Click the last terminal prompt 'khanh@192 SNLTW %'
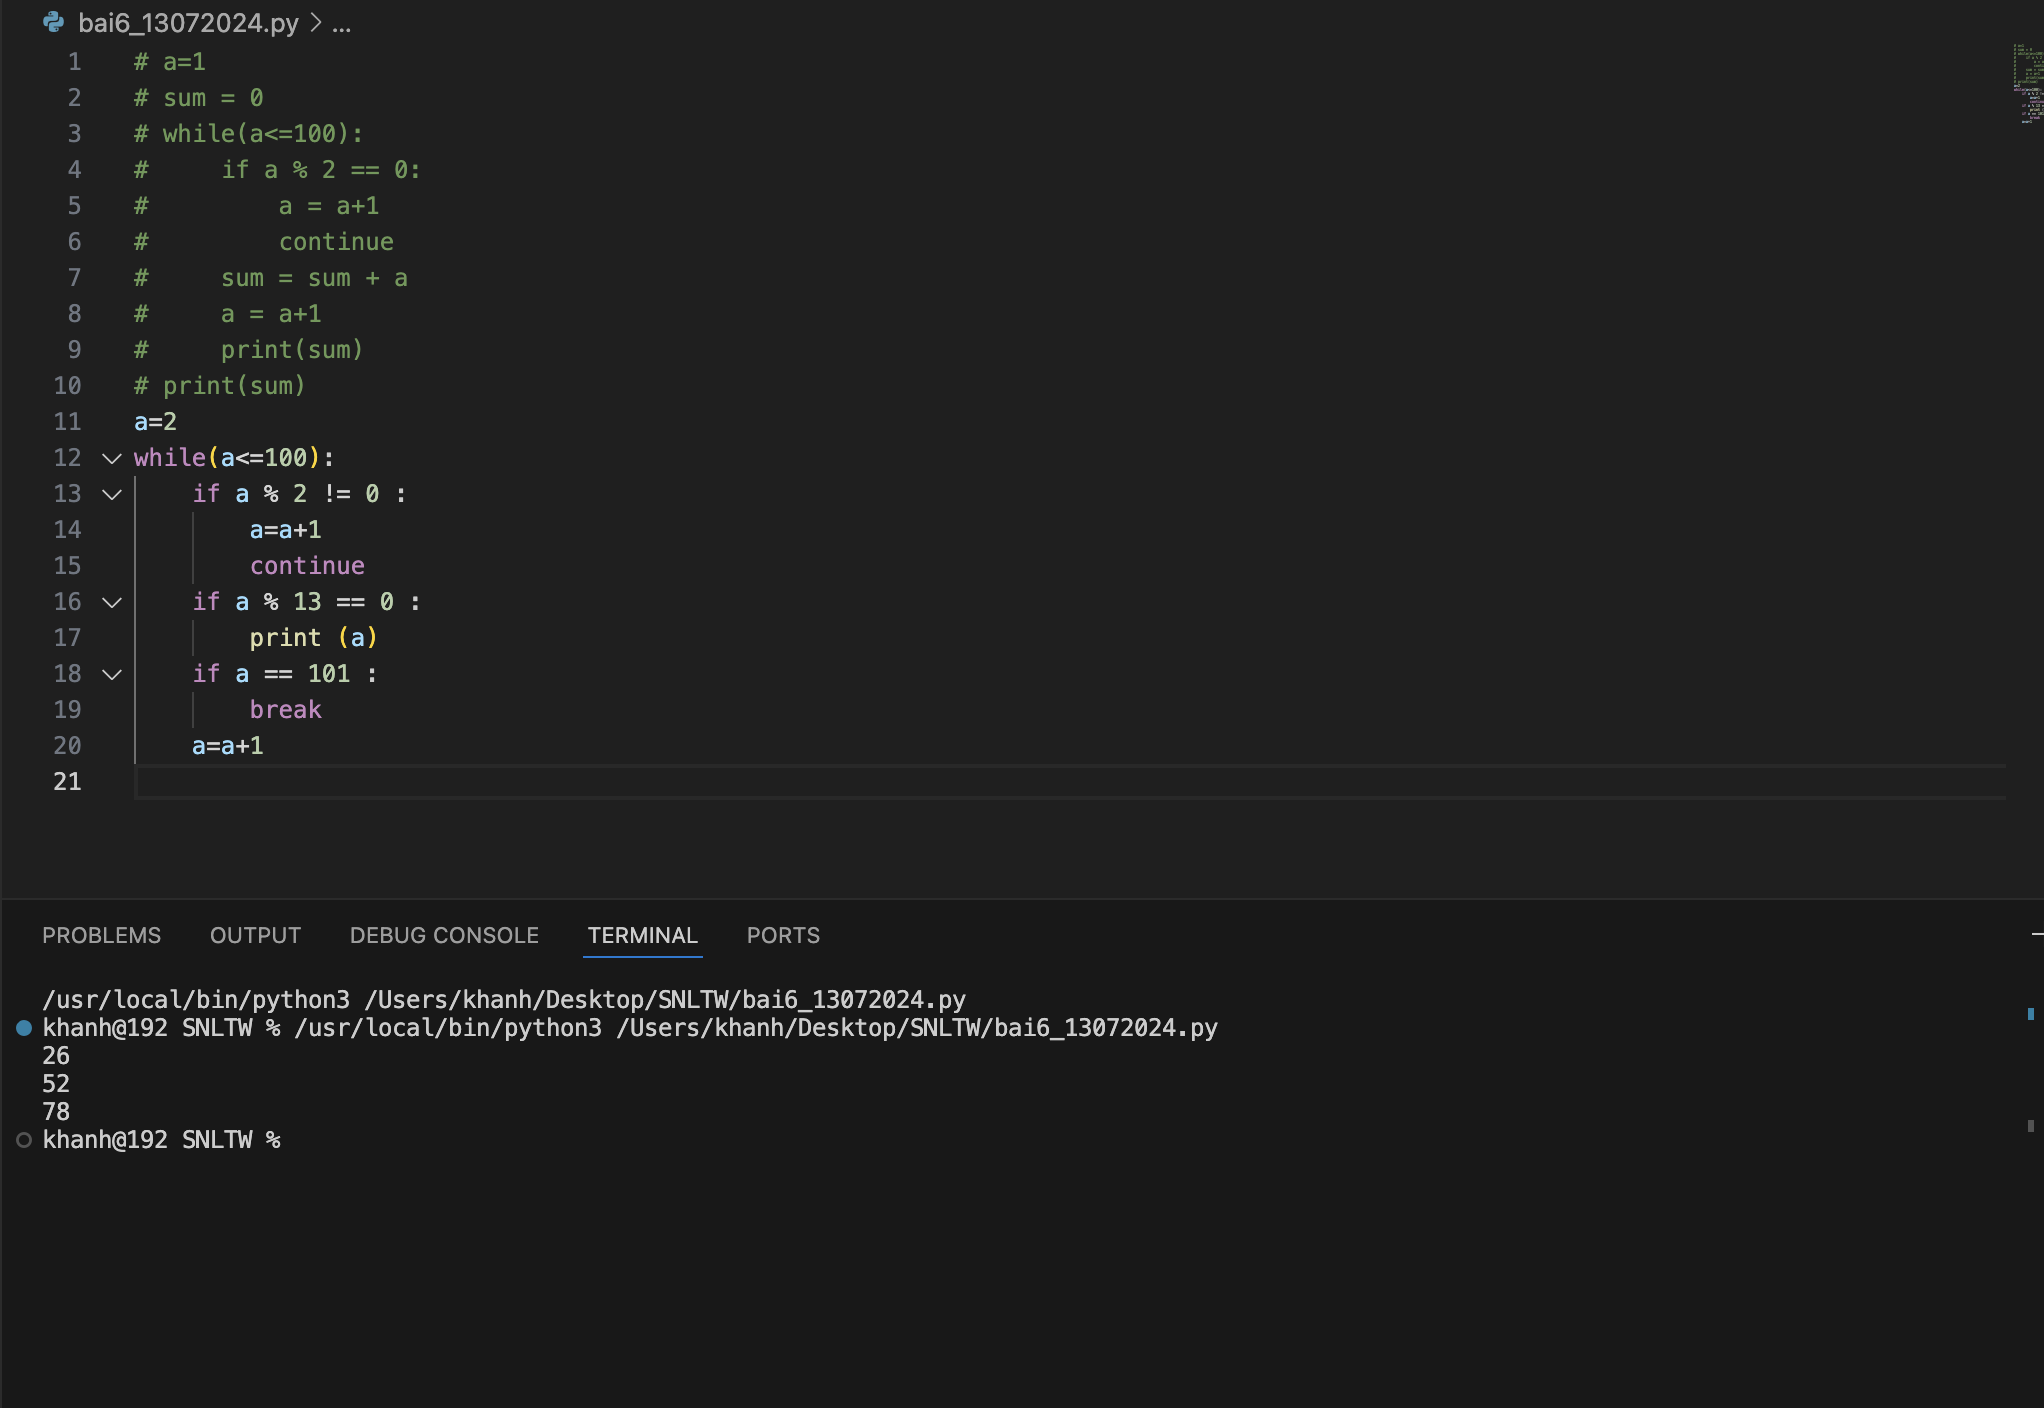Image resolution: width=2044 pixels, height=1408 pixels. (161, 1140)
